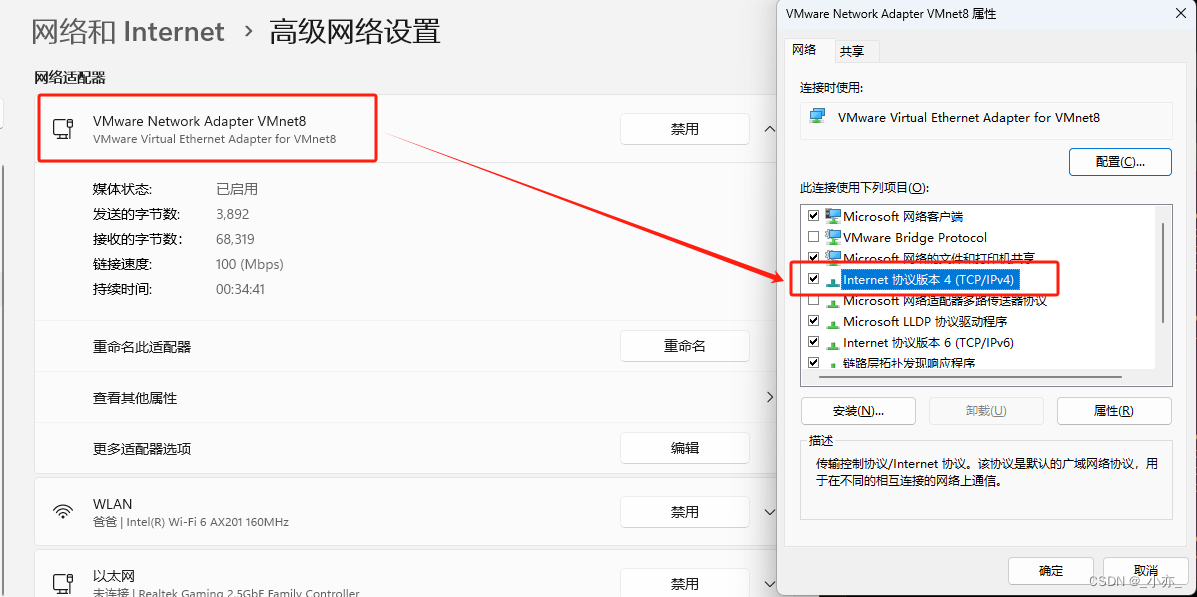This screenshot has height=597, width=1197.
Task: Toggle Microsoft LLDP 协议驱动程序 checkbox
Action: (813, 321)
